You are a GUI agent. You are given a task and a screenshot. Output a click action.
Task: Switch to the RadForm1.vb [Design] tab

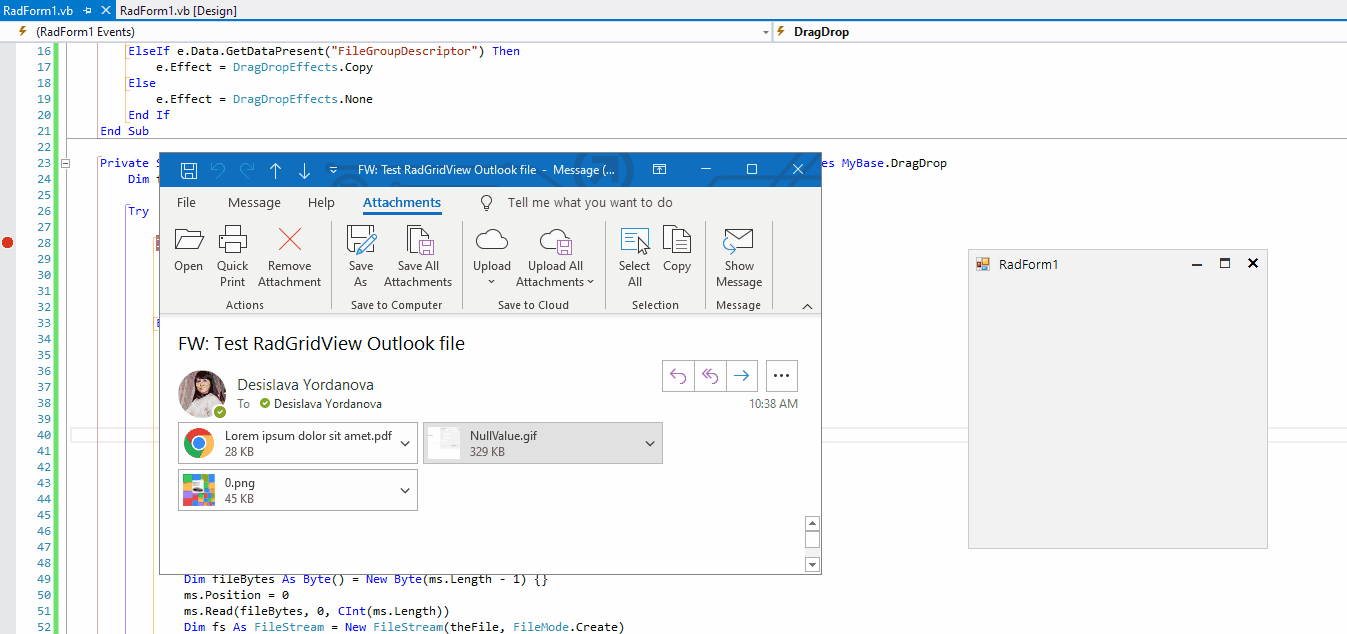(x=178, y=10)
